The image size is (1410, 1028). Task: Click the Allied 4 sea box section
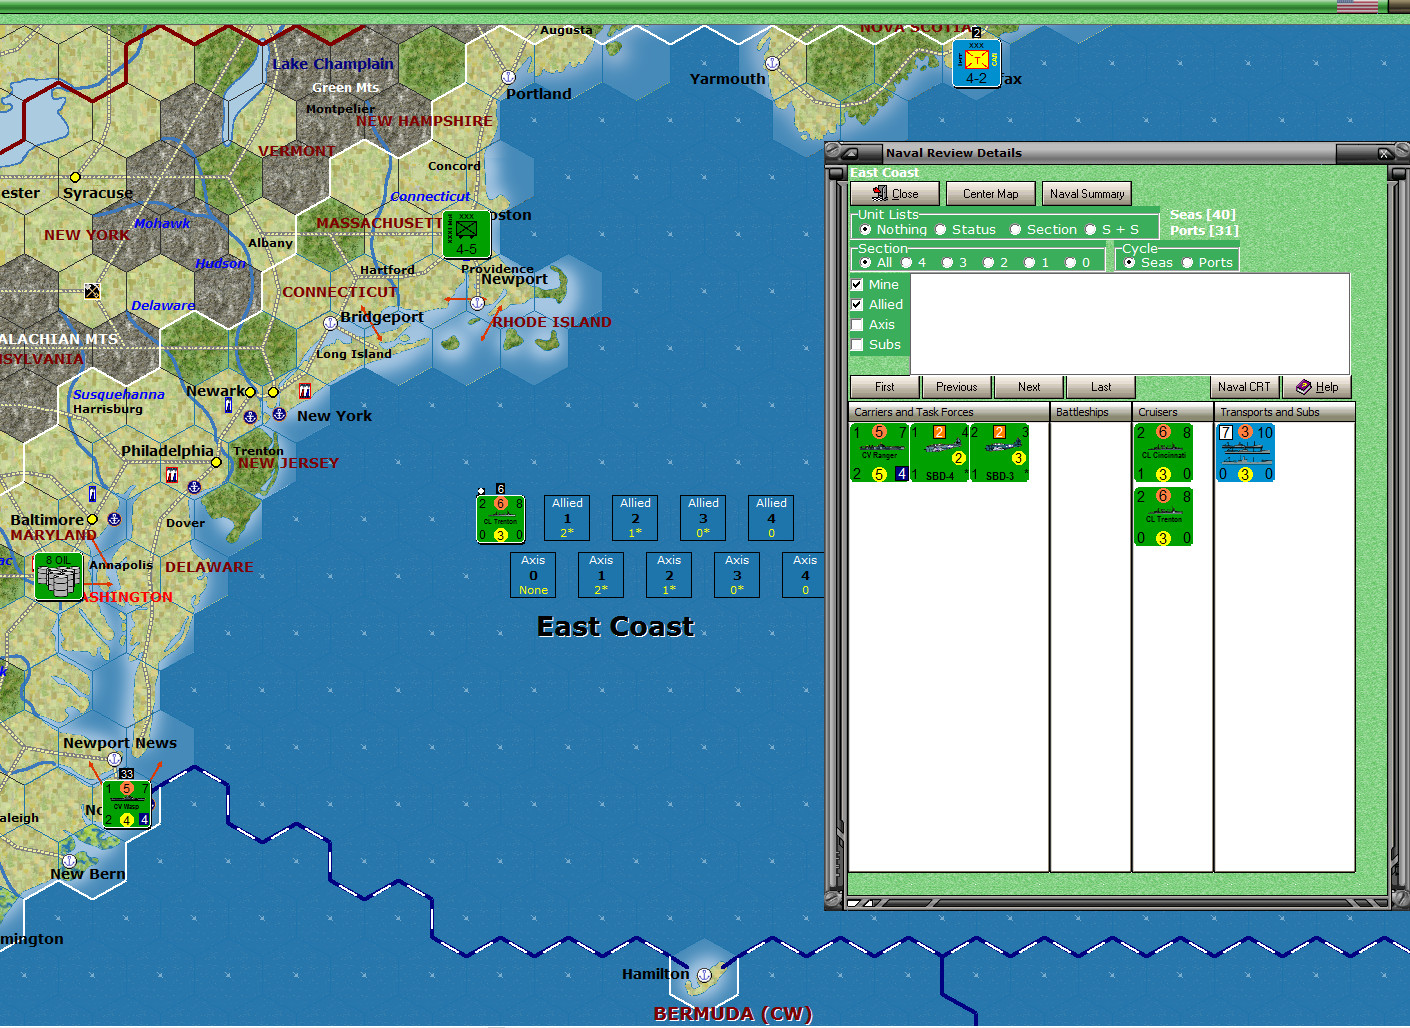(771, 518)
